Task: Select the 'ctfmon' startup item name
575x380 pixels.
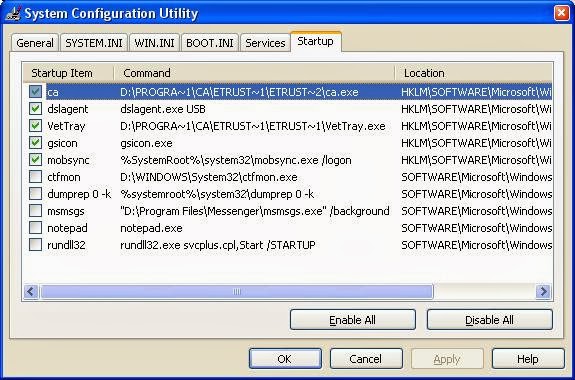Action: coord(64,177)
